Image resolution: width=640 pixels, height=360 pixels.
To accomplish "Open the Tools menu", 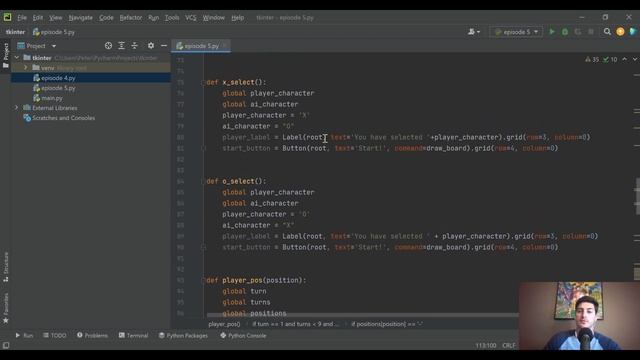I will [x=172, y=18].
